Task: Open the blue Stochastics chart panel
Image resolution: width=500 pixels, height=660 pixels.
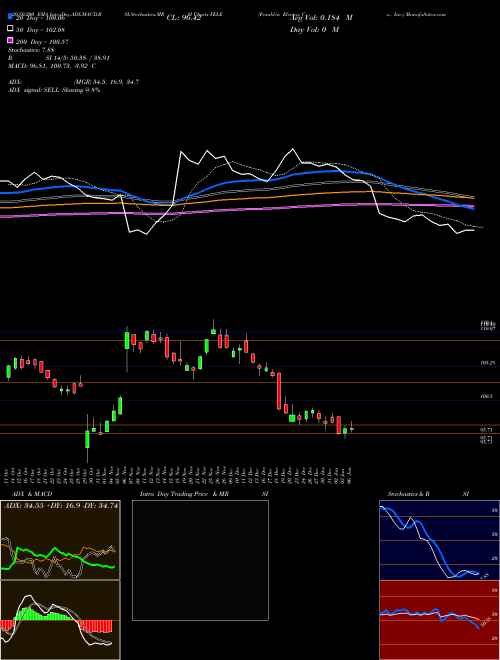Action: tap(439, 540)
